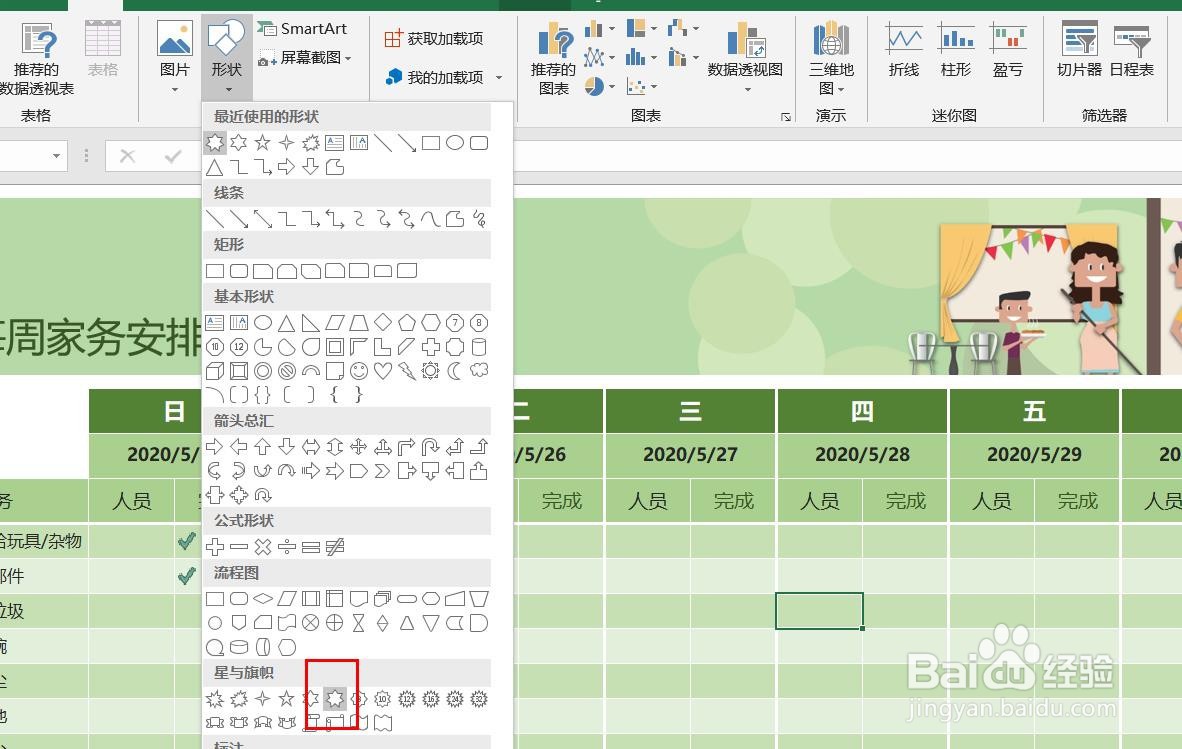1182x749 pixels.
Task: Choose the flowchart collate shape
Action: 359,623
